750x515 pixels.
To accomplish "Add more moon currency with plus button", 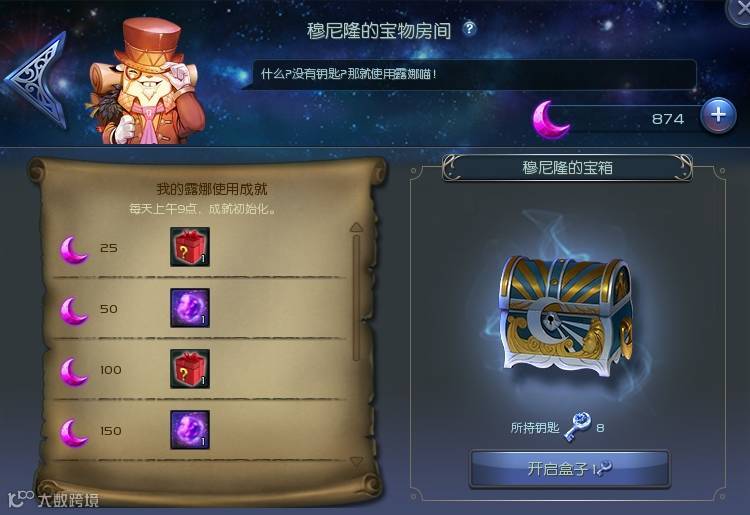I will [x=718, y=115].
